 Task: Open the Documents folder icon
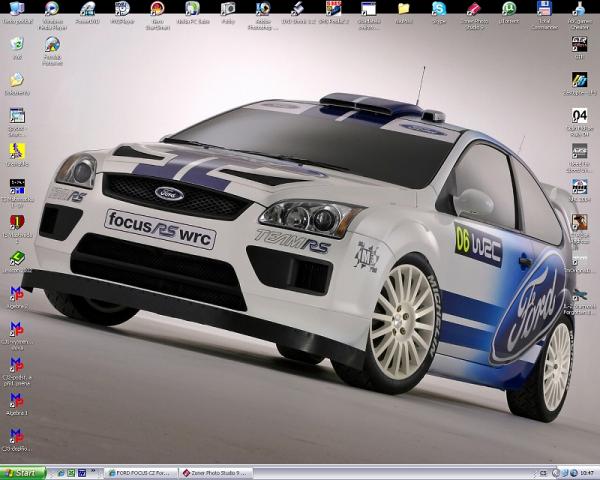click(17, 82)
